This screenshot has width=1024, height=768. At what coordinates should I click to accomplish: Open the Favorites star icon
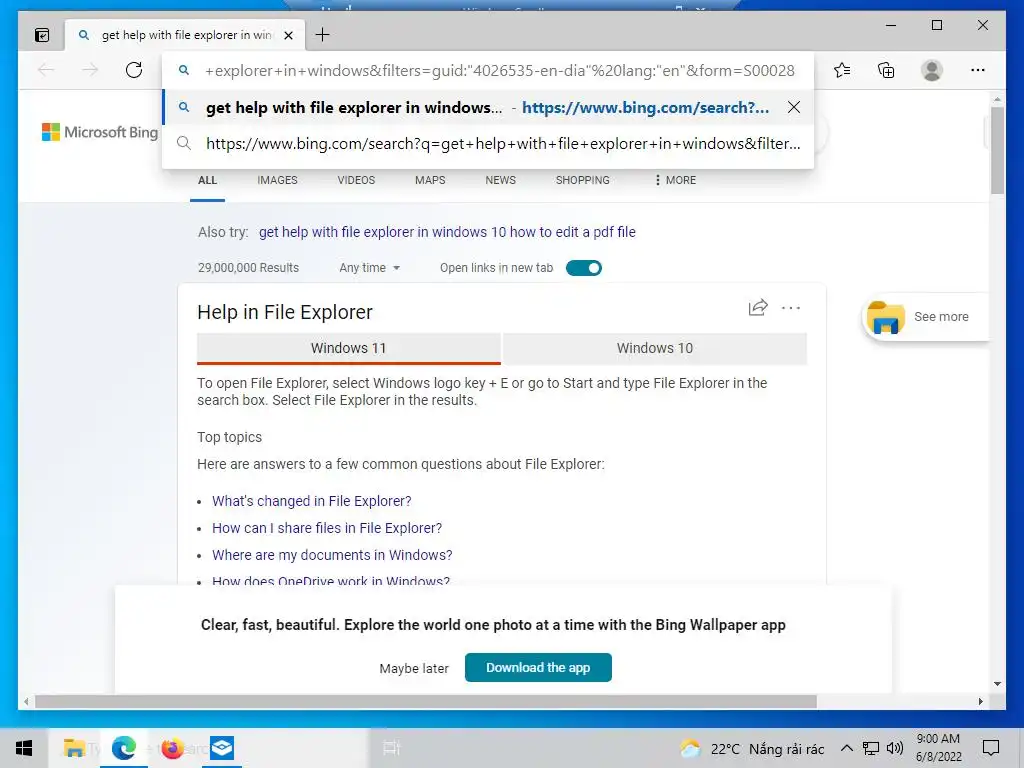click(842, 70)
